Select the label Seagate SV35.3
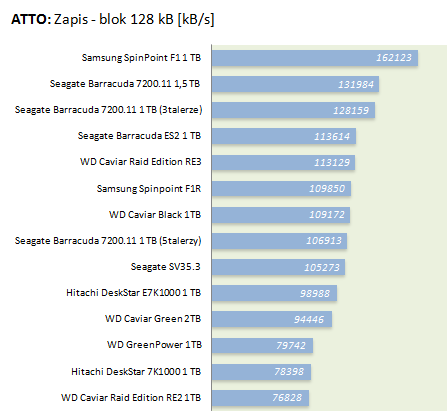 166,267
